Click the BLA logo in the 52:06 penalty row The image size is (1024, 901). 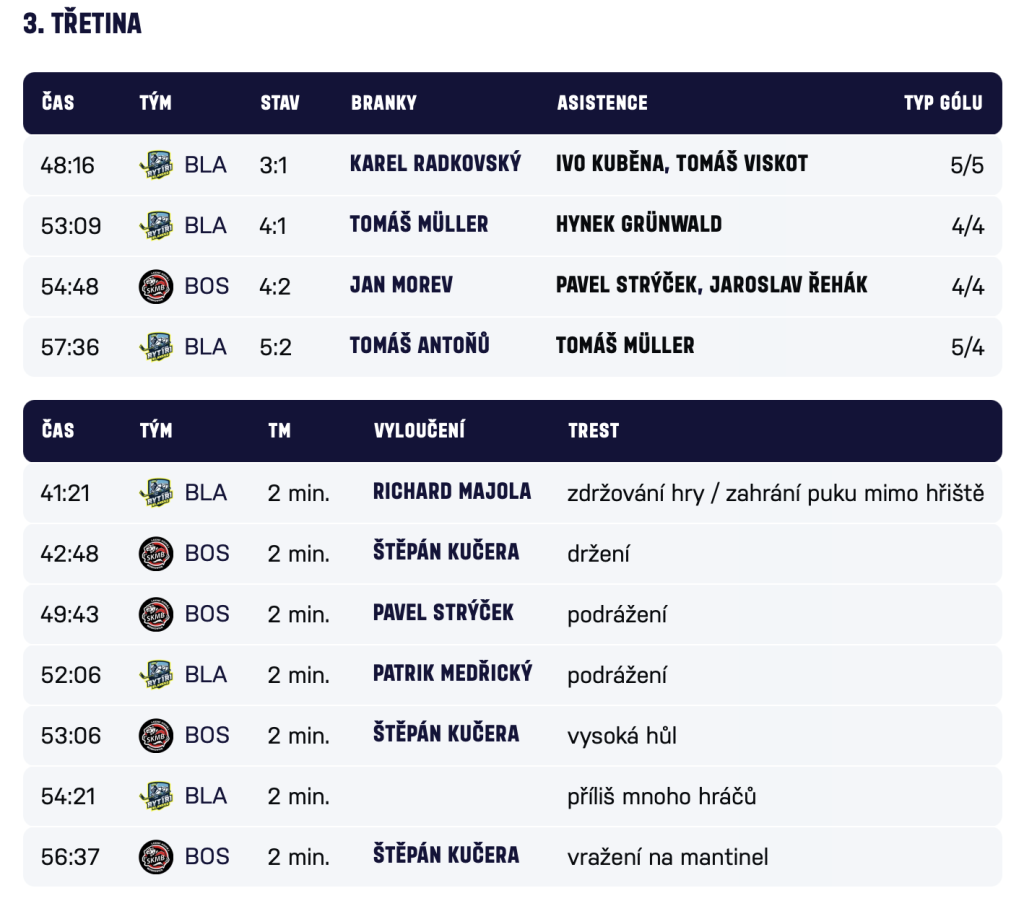(155, 675)
